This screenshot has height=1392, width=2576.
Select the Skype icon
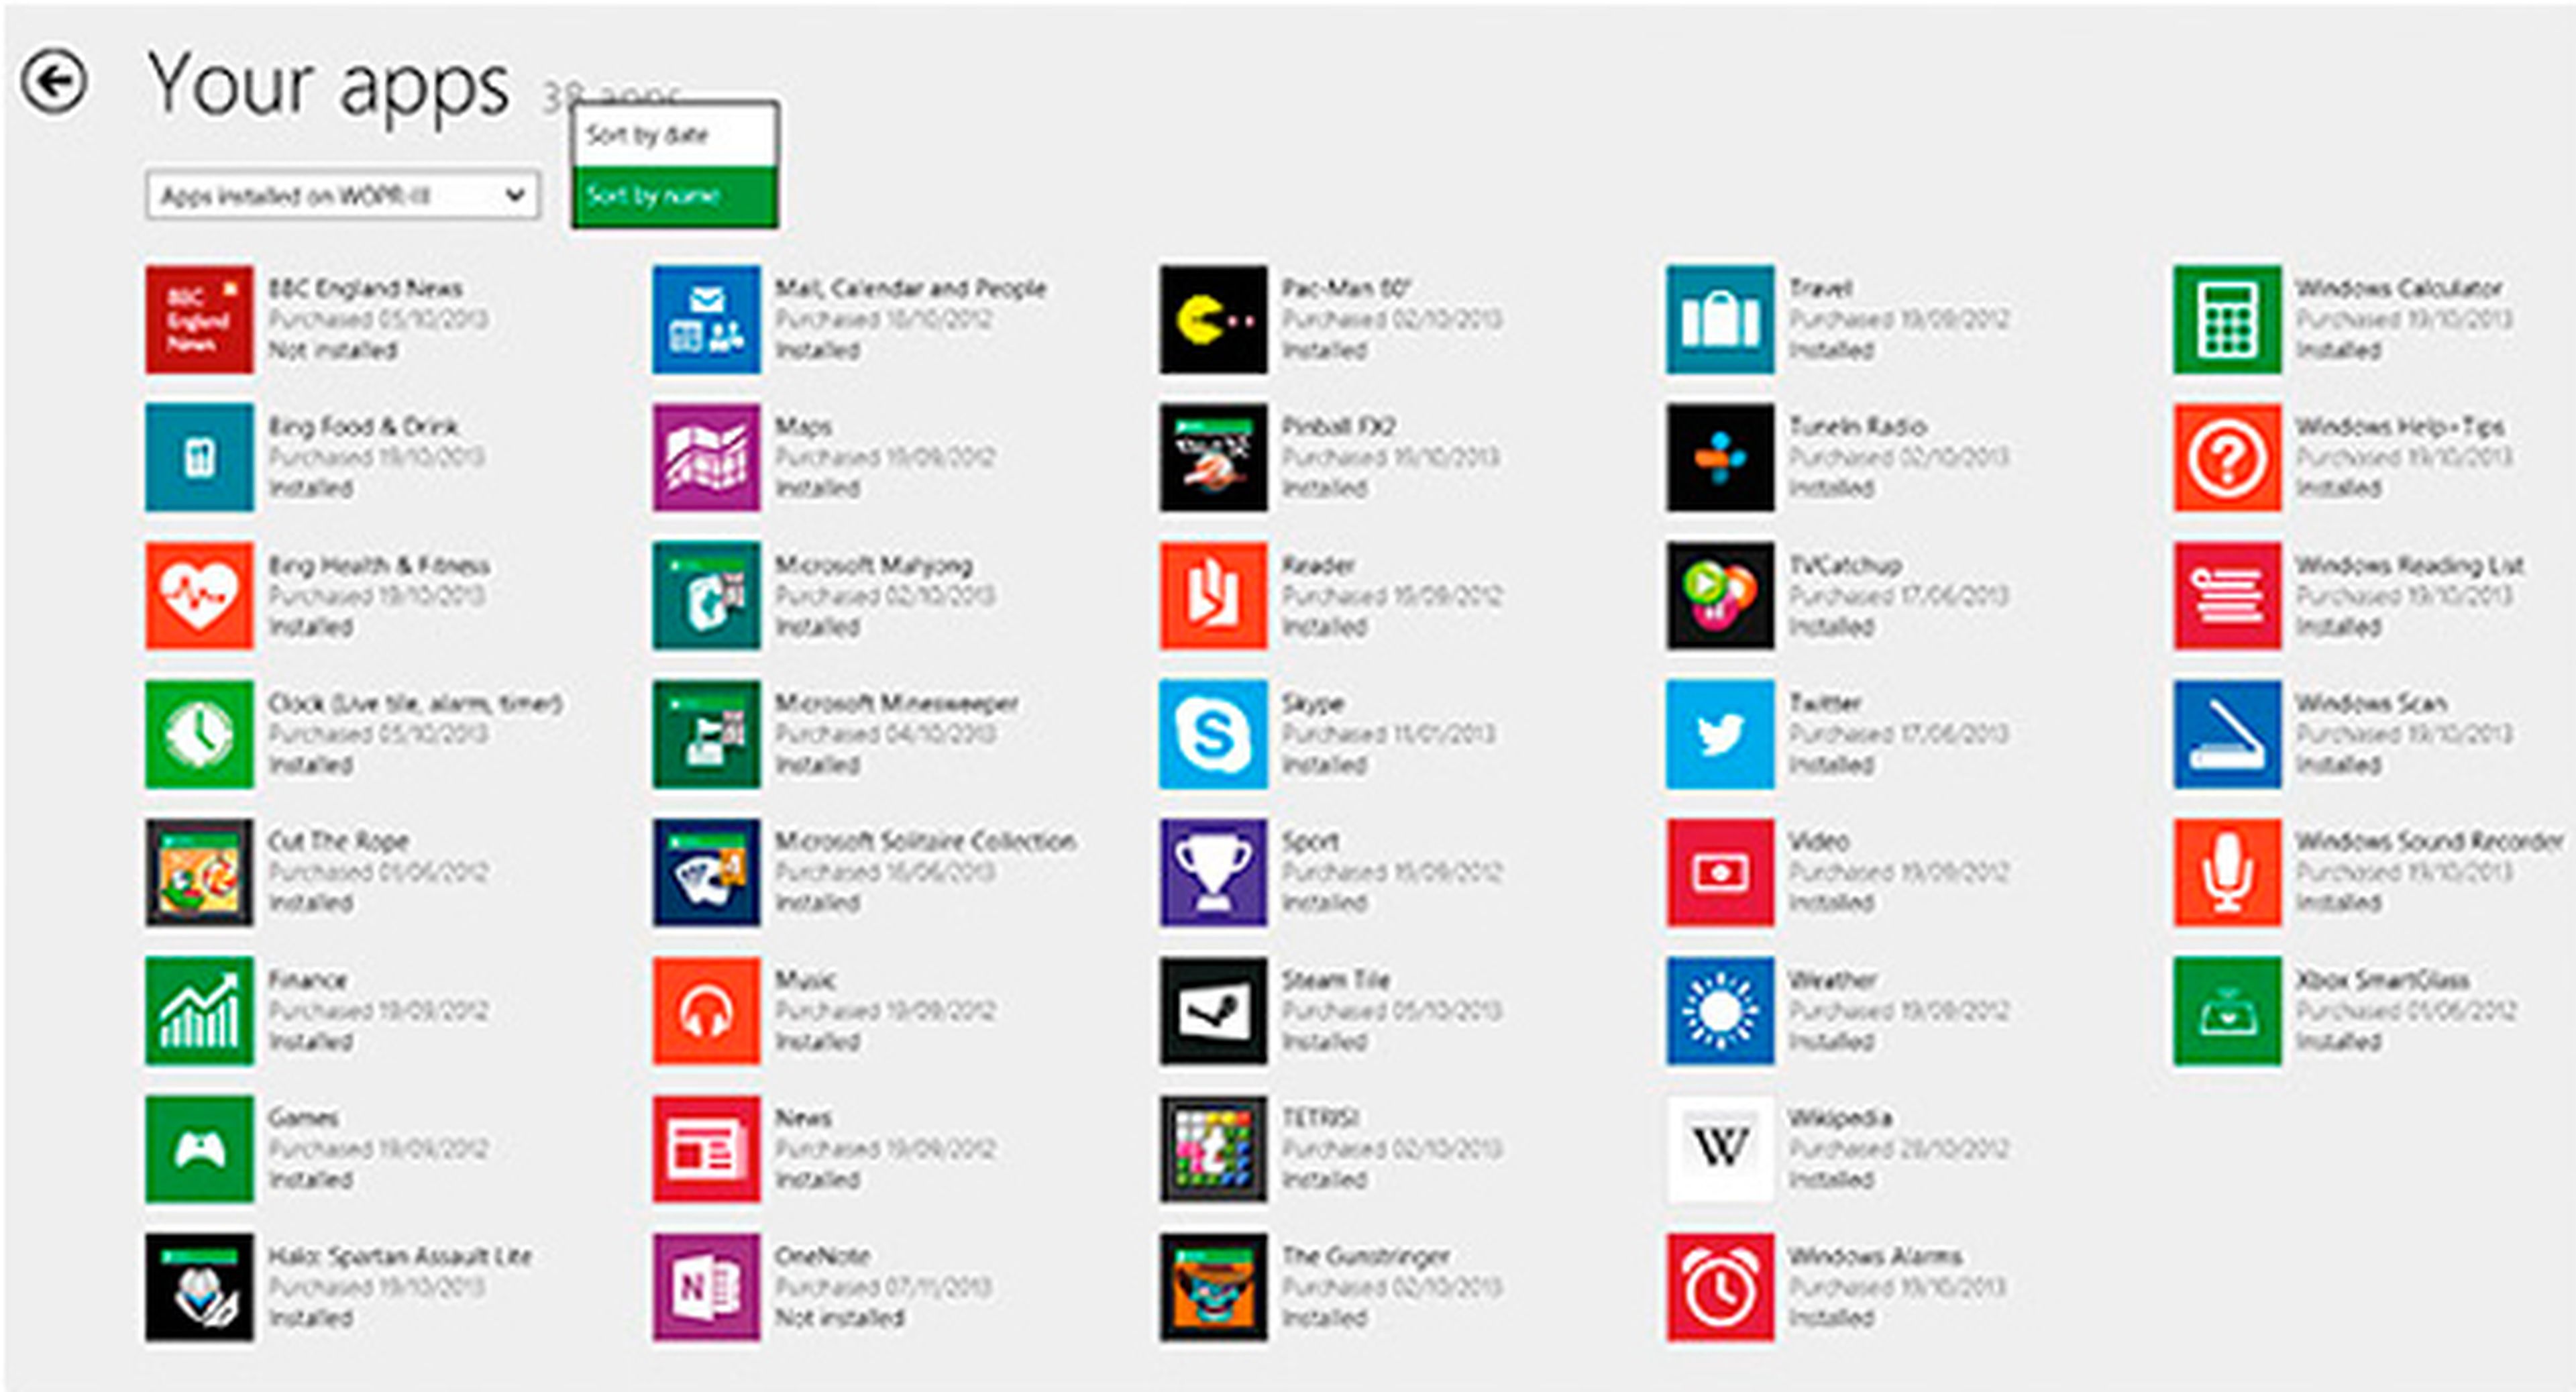click(1213, 734)
